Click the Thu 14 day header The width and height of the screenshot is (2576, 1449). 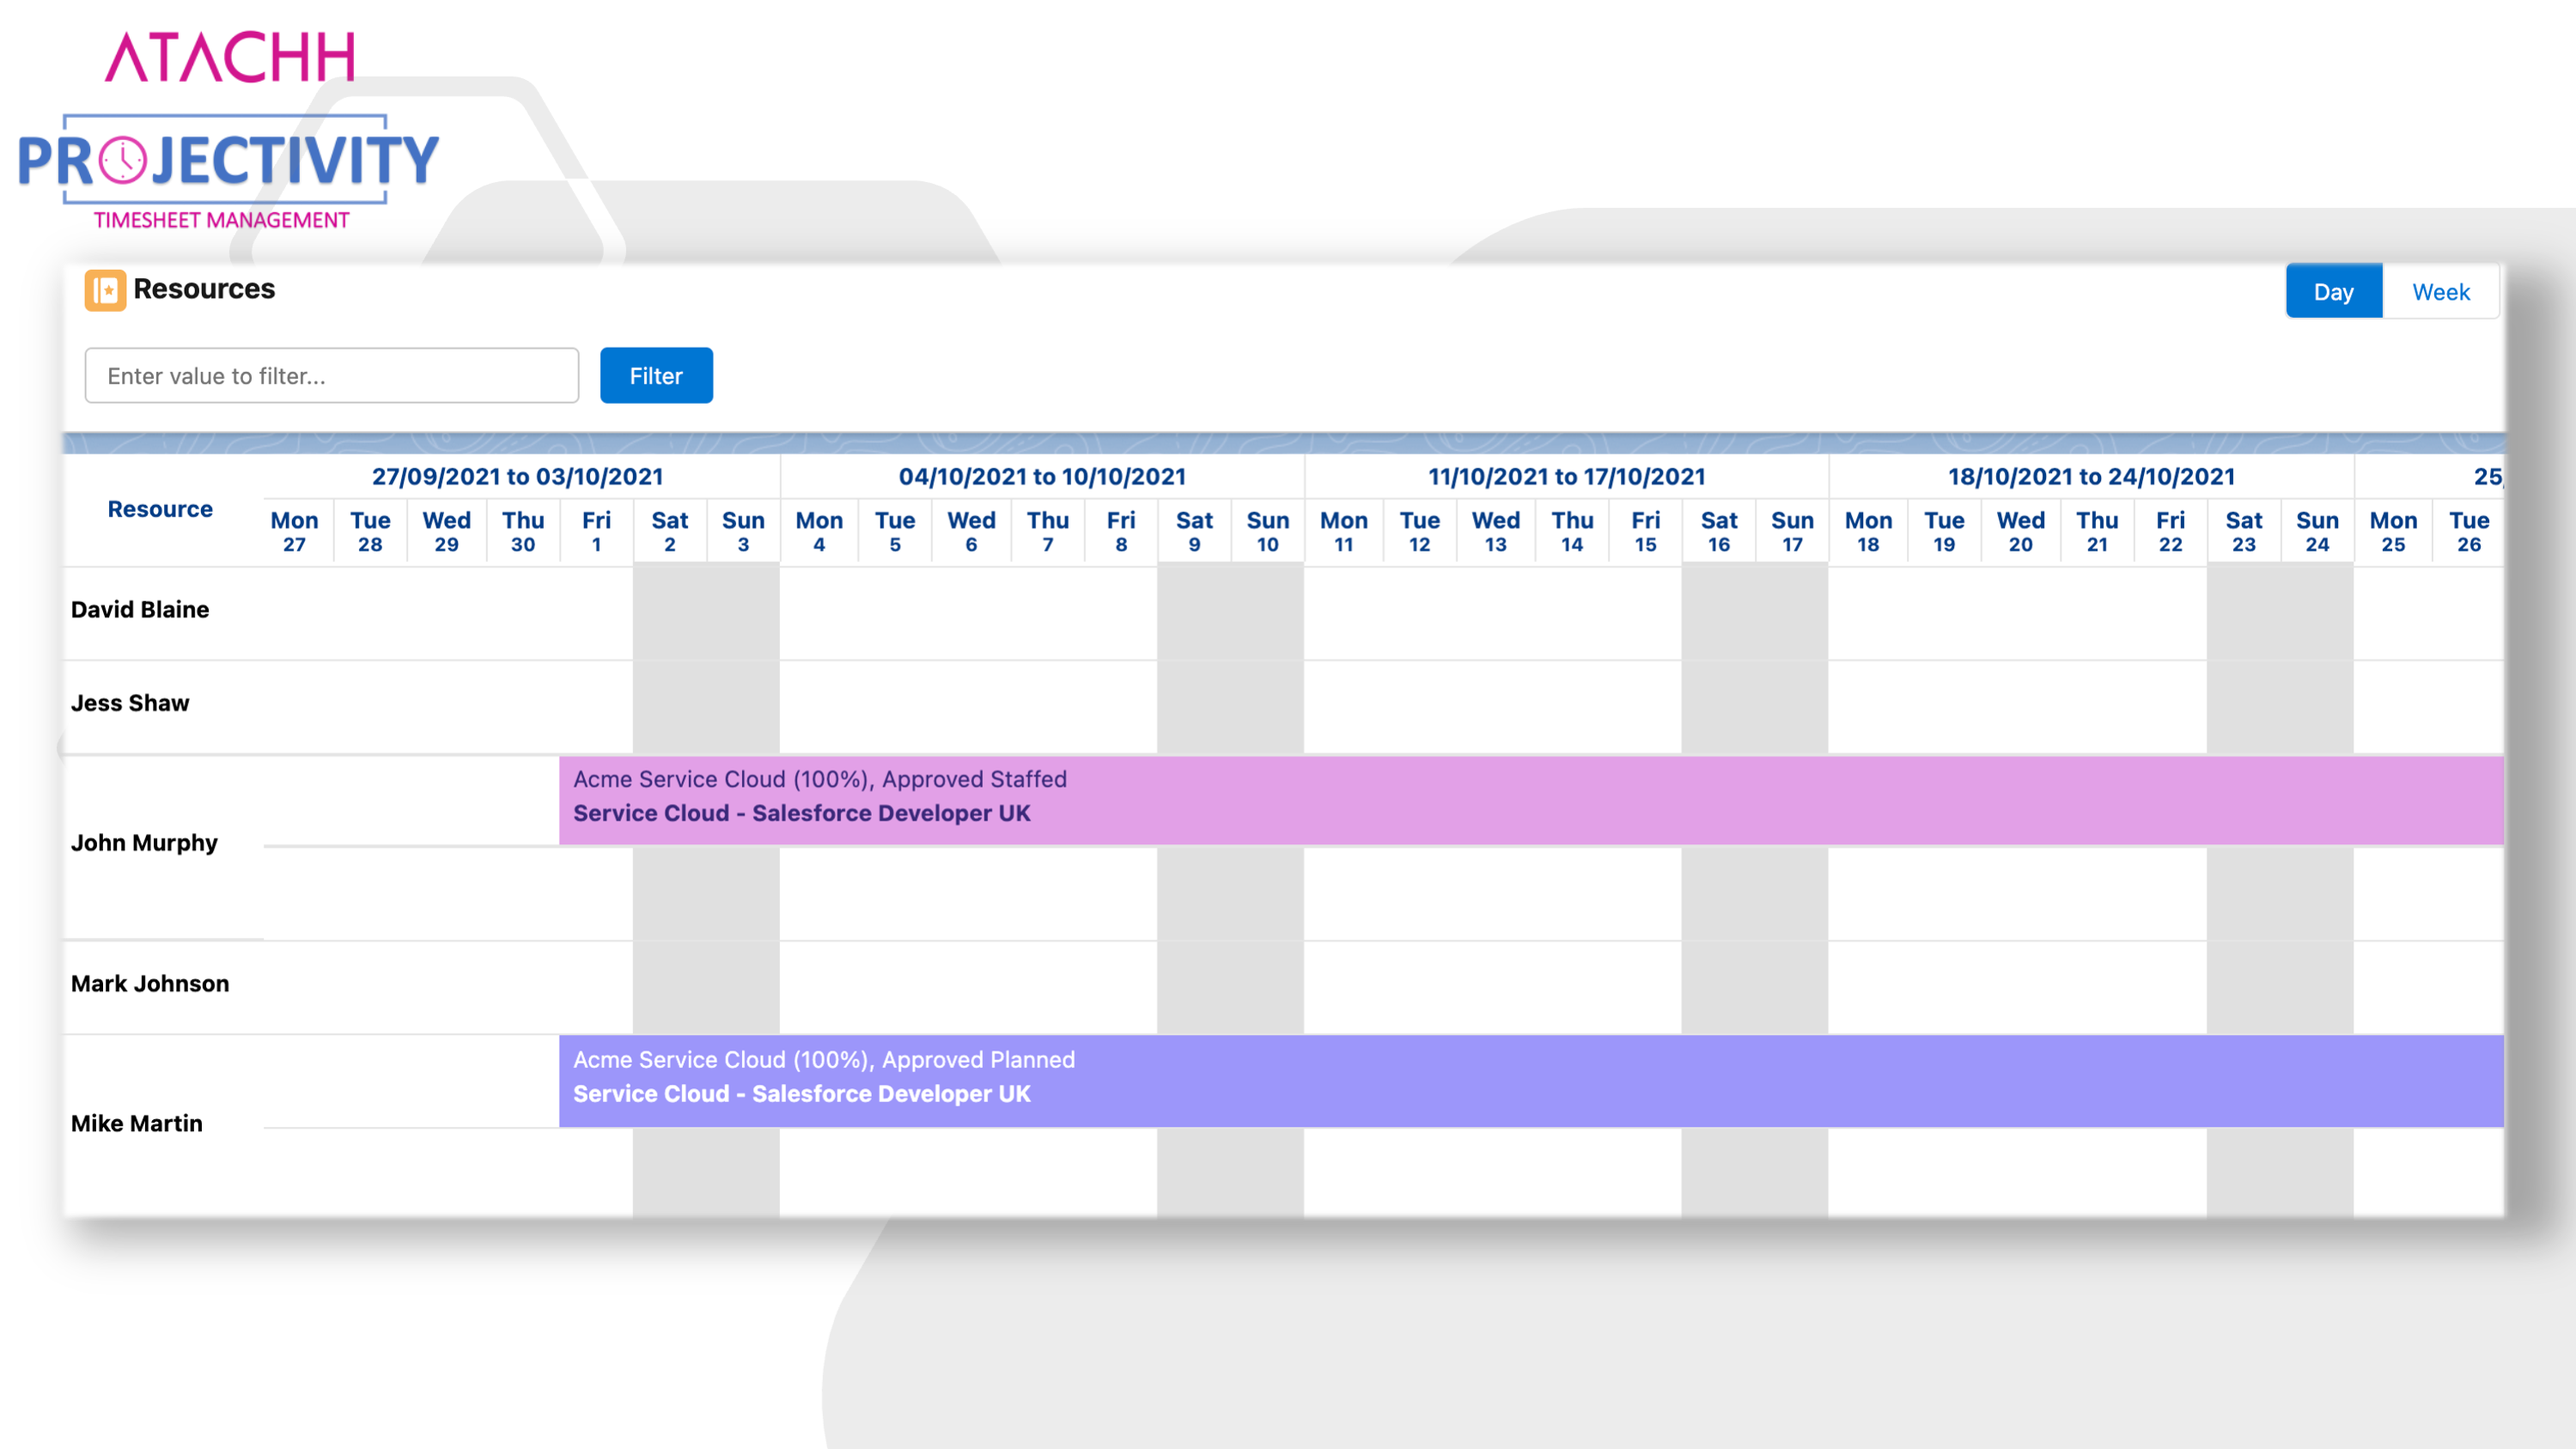tap(1572, 531)
